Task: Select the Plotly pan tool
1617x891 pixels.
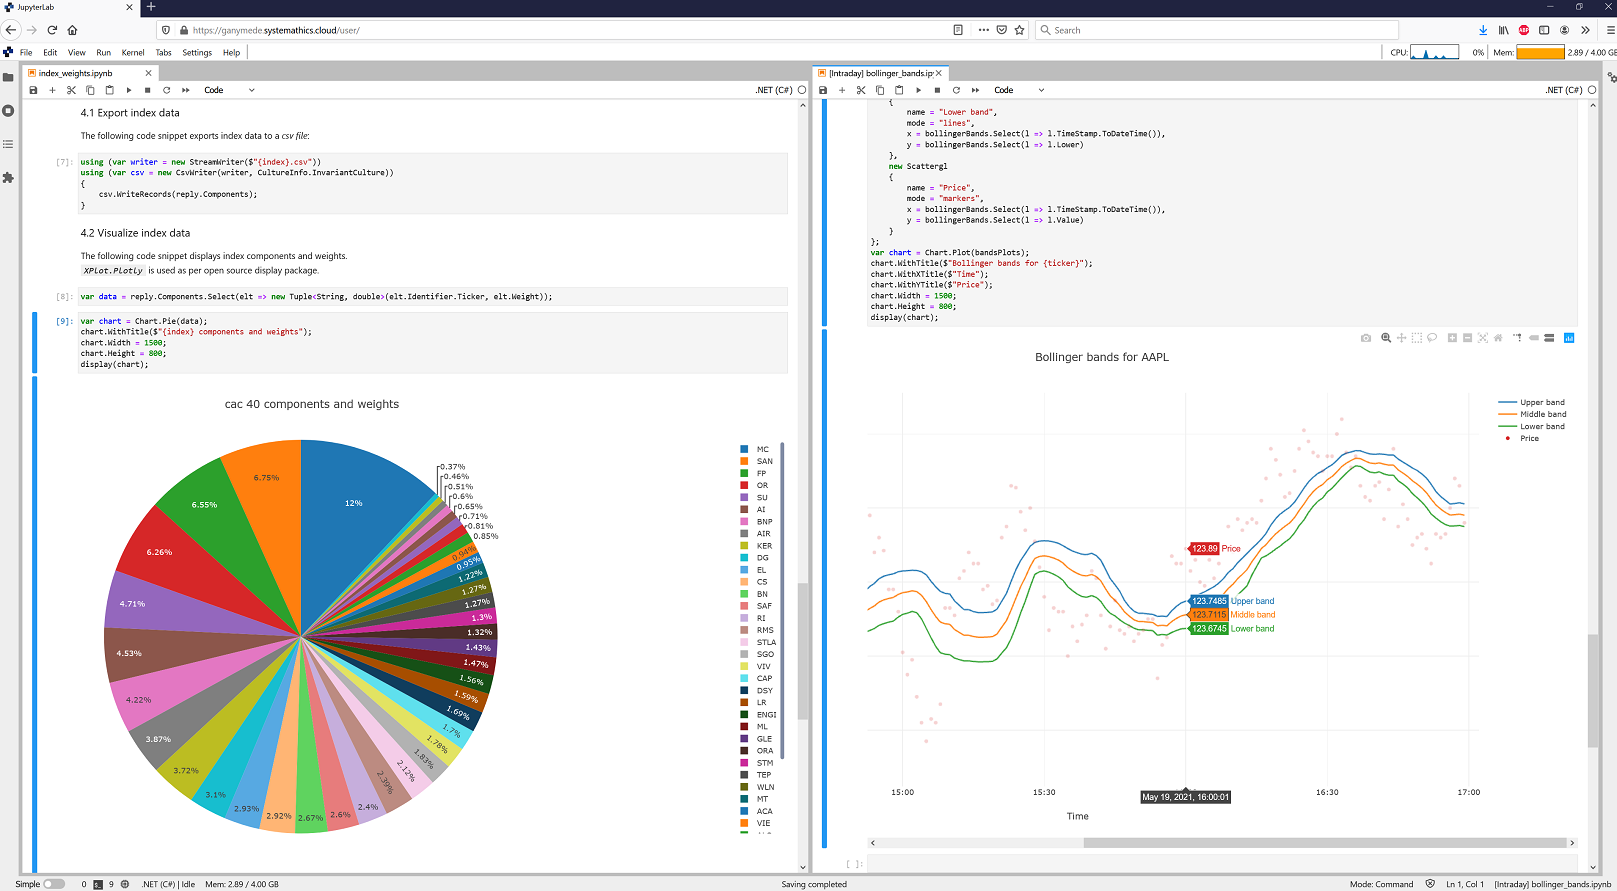Action: tap(1401, 338)
